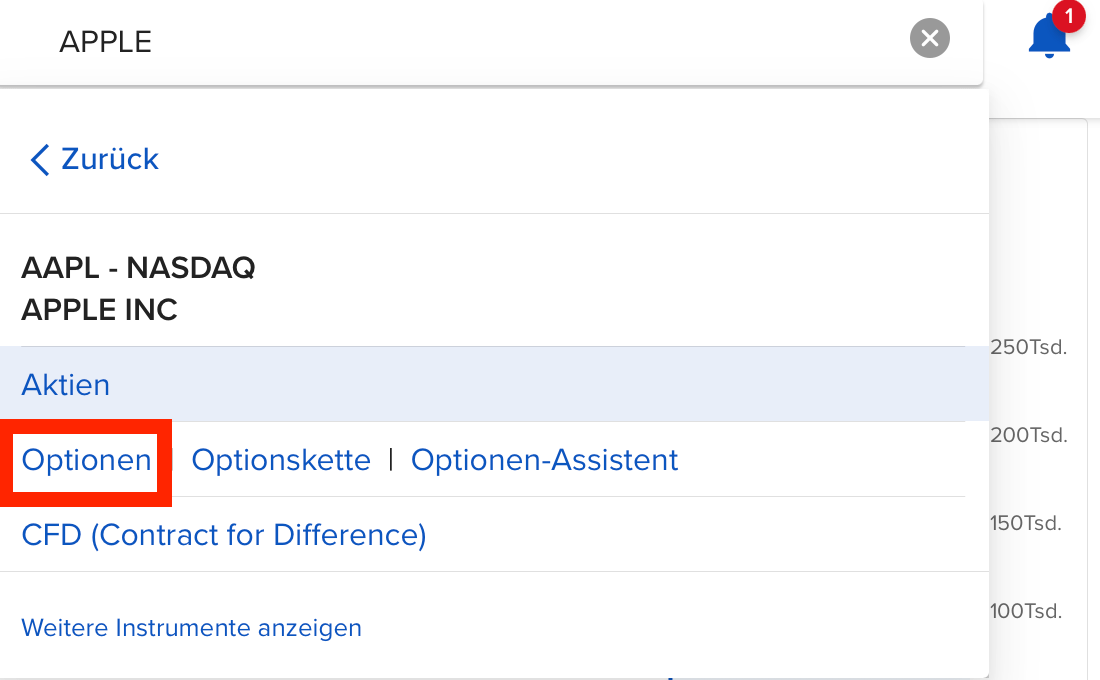This screenshot has width=1100, height=680.
Task: Select the APPLE INC company name
Action: pyautogui.click(x=99, y=310)
